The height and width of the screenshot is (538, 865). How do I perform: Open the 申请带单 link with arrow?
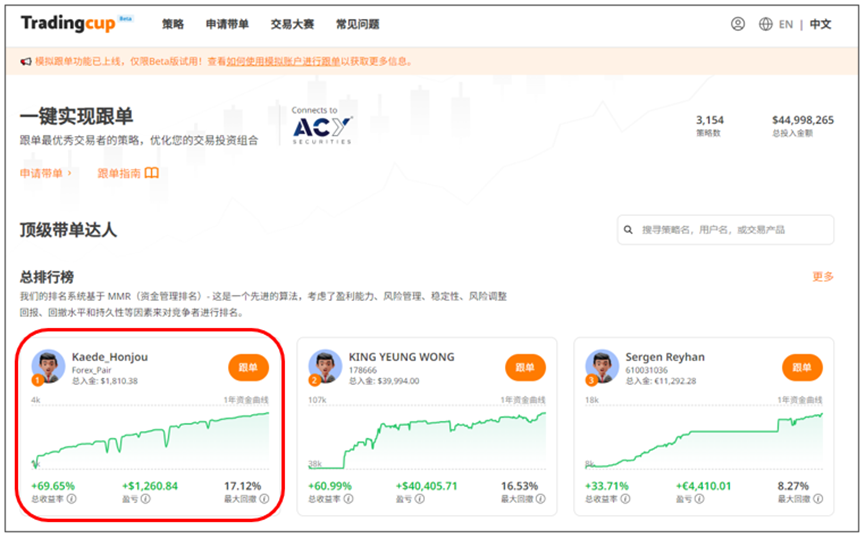click(46, 173)
